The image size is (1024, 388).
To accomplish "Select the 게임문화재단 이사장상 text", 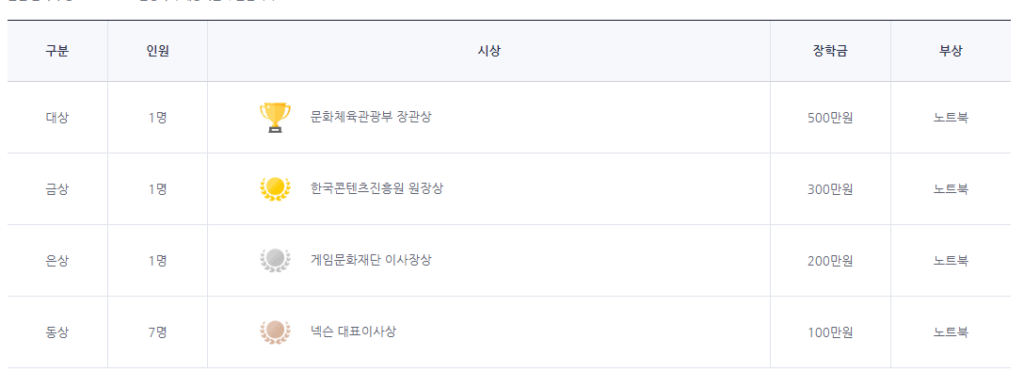I will pyautogui.click(x=371, y=260).
